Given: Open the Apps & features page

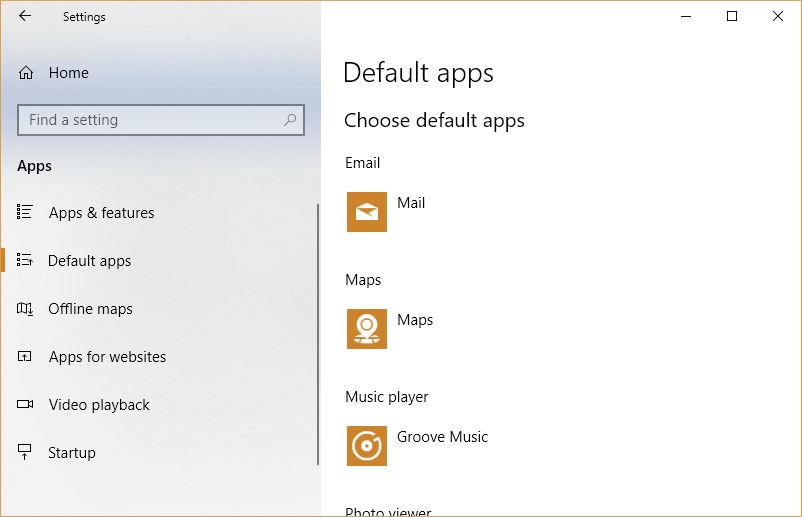Looking at the screenshot, I should tap(101, 213).
